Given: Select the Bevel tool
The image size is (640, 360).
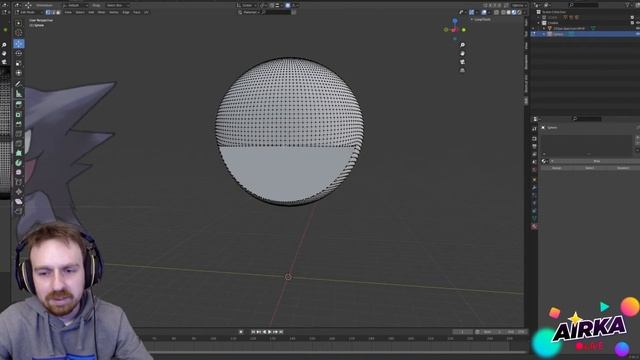Looking at the screenshot, I should tap(18, 124).
